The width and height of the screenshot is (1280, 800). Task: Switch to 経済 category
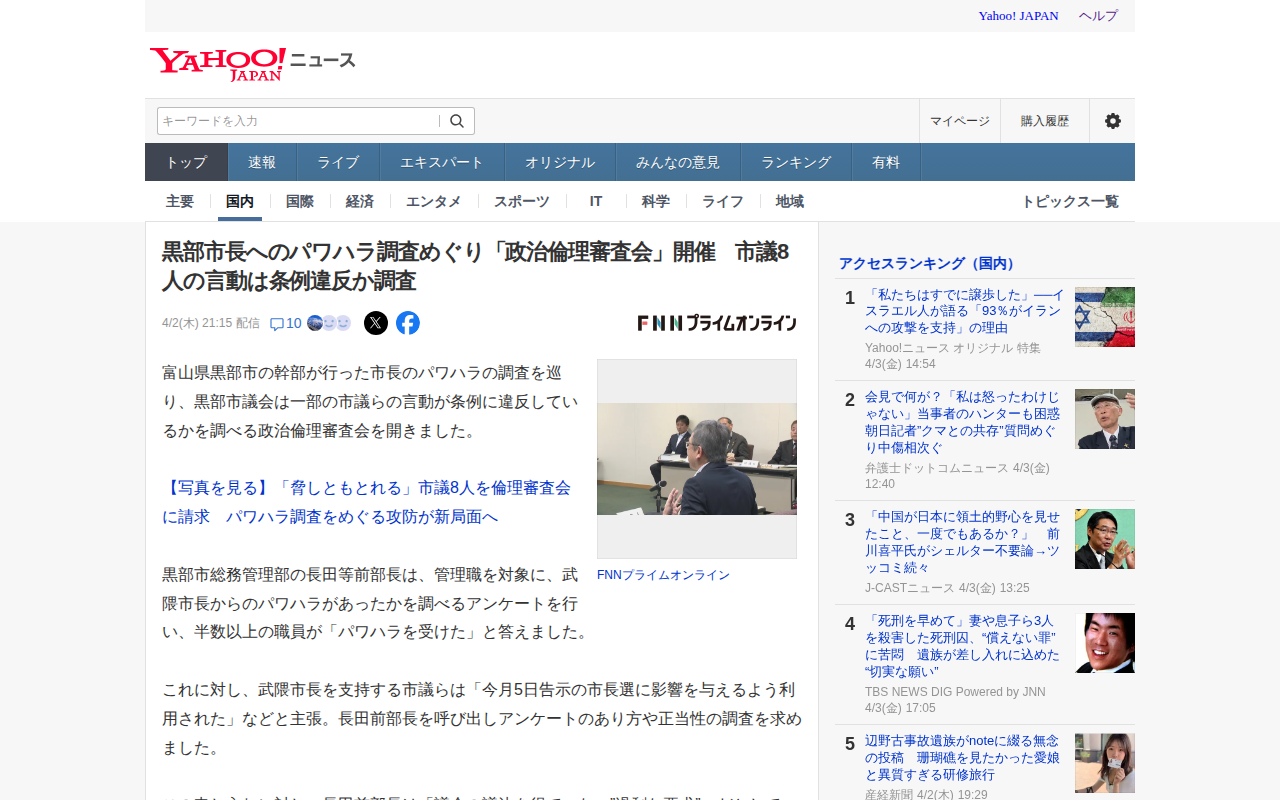pyautogui.click(x=360, y=201)
